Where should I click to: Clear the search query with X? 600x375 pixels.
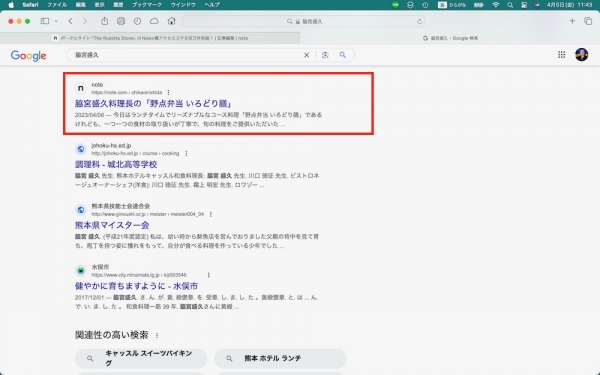point(307,55)
